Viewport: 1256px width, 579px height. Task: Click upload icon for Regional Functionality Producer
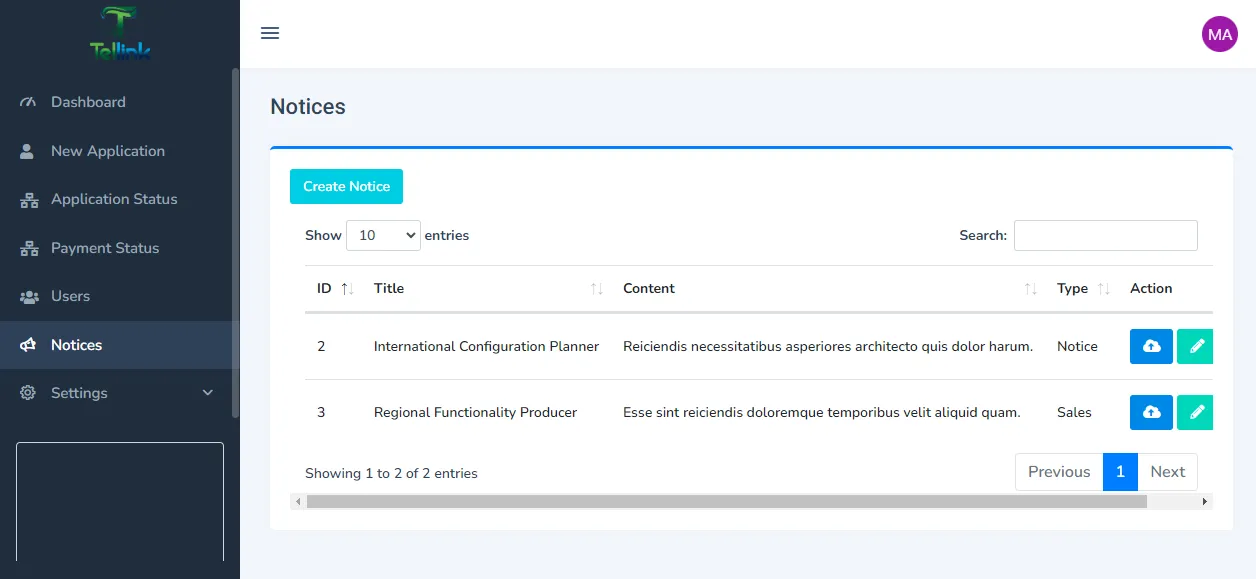coord(1151,412)
